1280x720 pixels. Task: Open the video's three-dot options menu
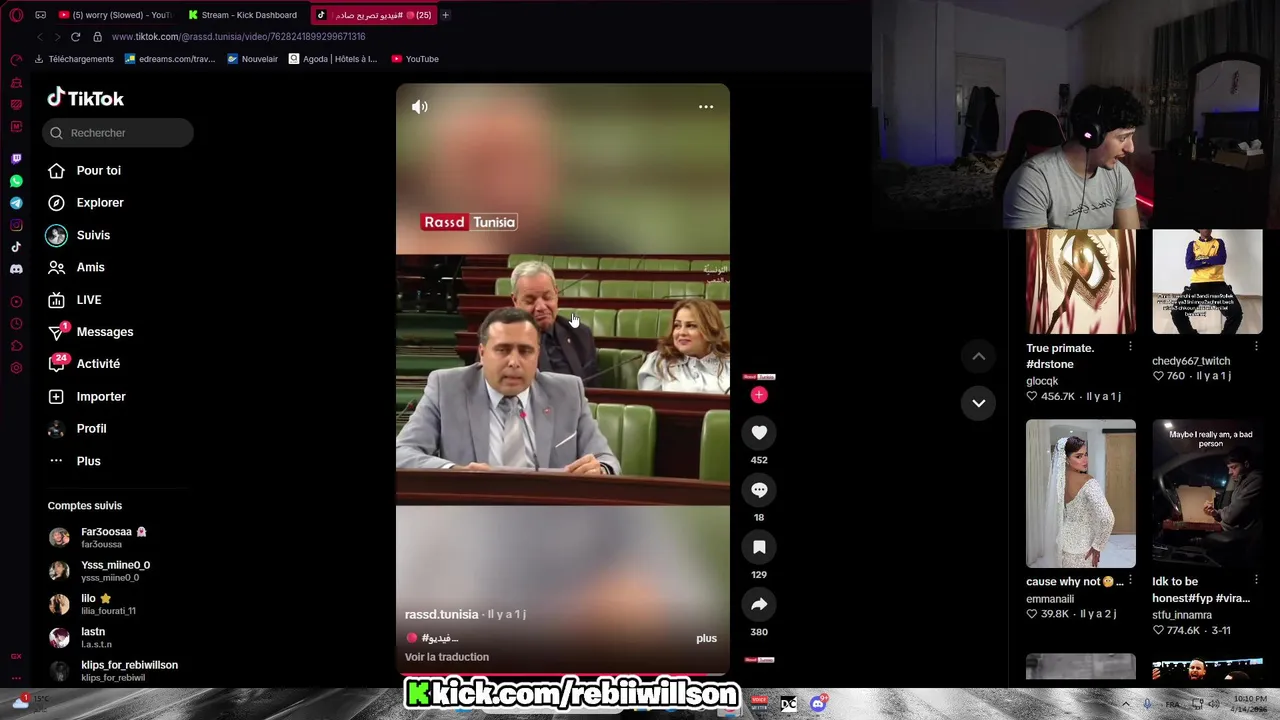(x=706, y=107)
